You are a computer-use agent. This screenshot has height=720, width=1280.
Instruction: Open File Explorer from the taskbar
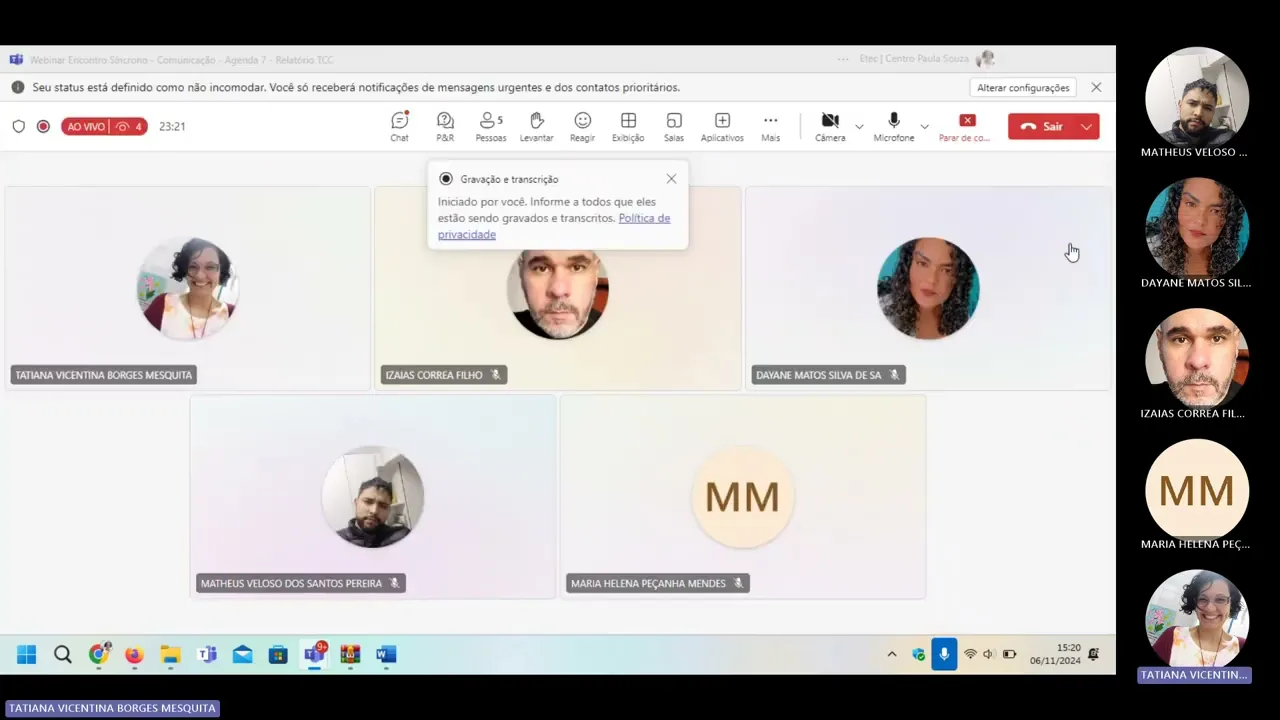171,655
